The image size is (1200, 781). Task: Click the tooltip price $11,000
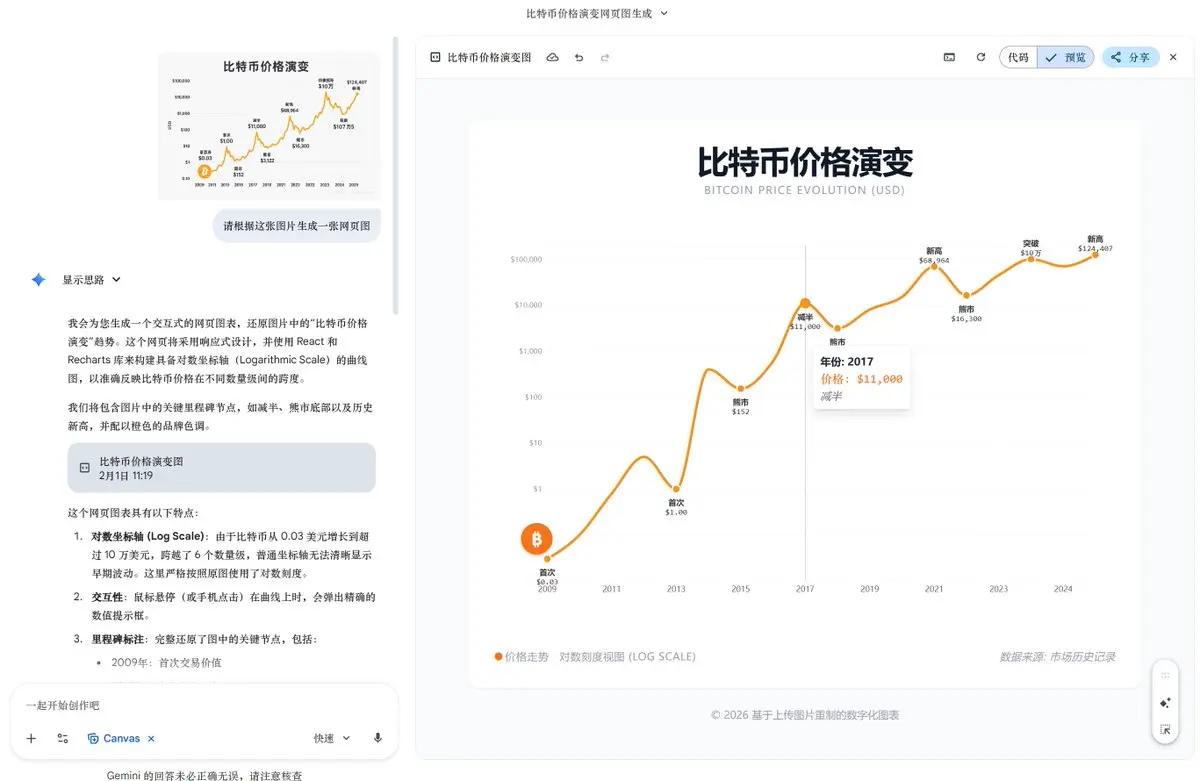[x=862, y=379]
